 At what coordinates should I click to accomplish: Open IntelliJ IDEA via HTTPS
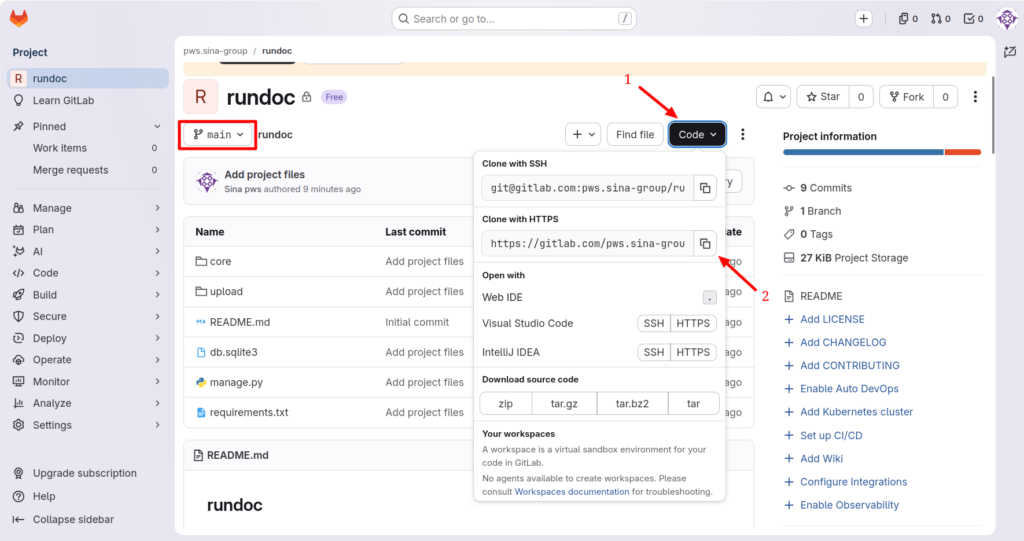click(x=693, y=352)
